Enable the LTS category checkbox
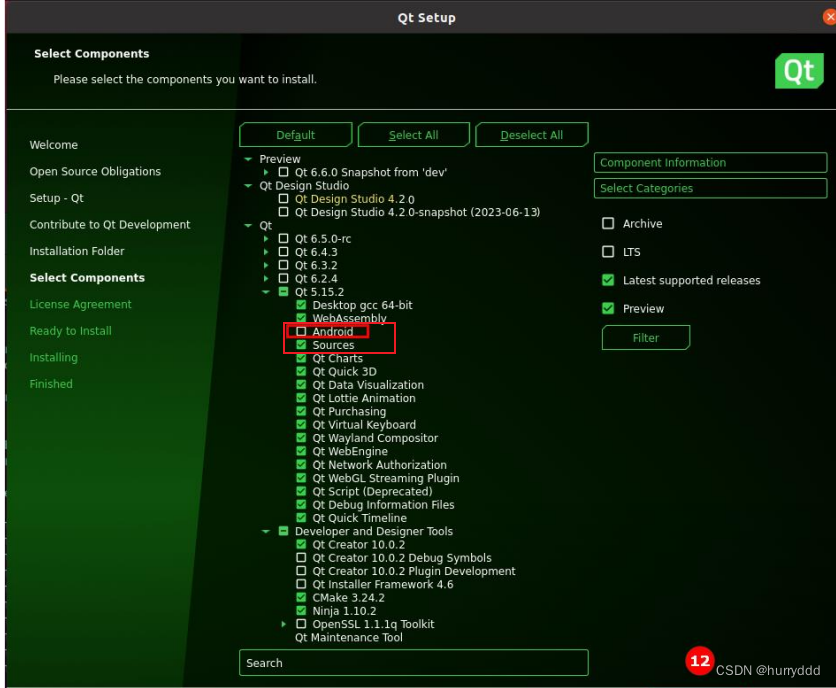Screen dimensions: 836x688 (x=608, y=252)
